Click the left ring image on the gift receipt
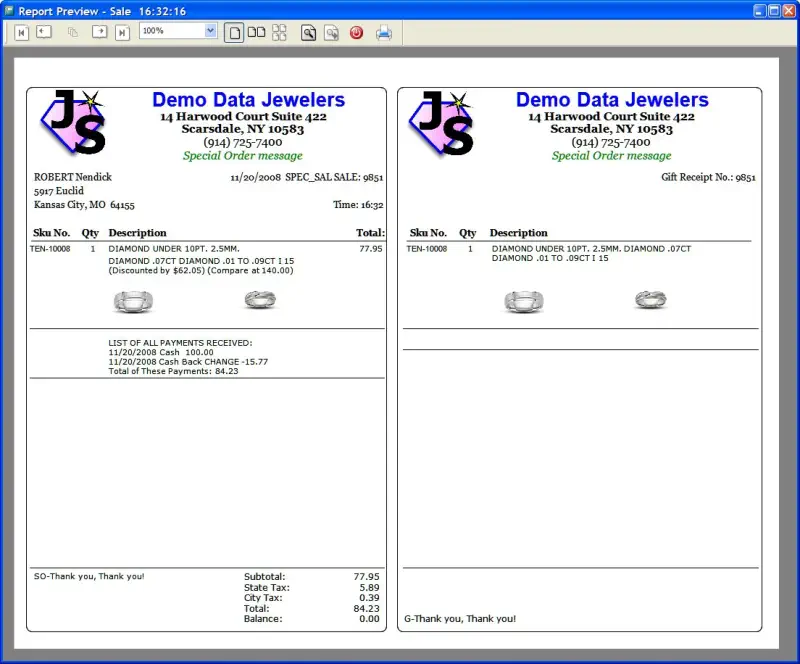 [x=524, y=301]
